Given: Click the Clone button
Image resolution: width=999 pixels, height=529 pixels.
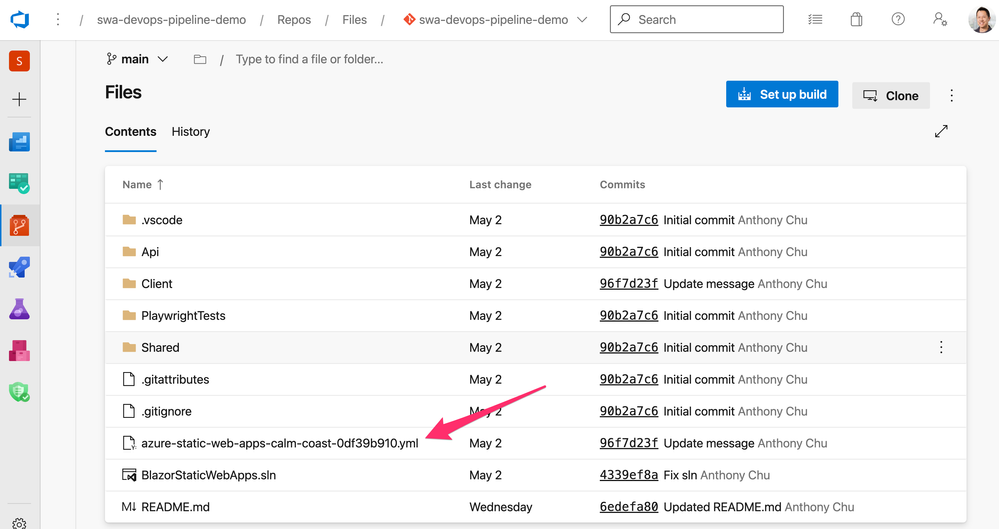Looking at the screenshot, I should (x=890, y=95).
